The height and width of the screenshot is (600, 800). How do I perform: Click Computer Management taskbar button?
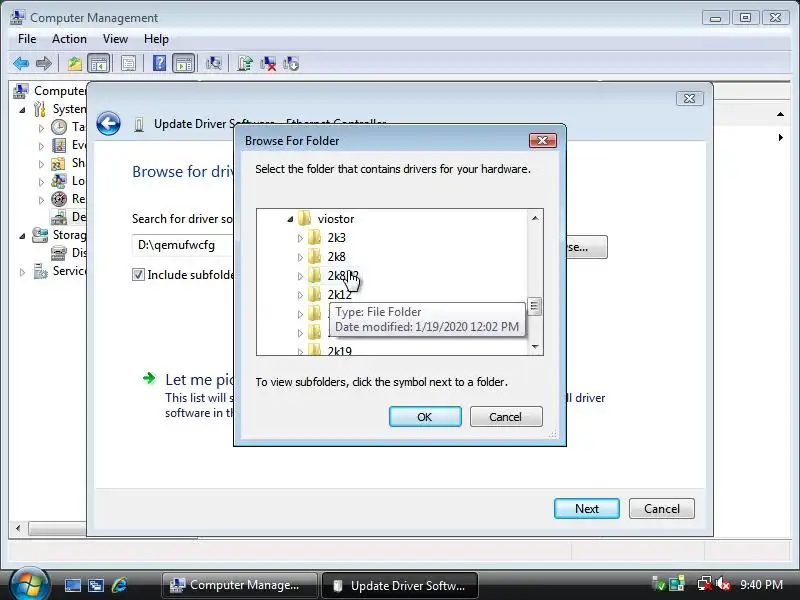point(240,585)
